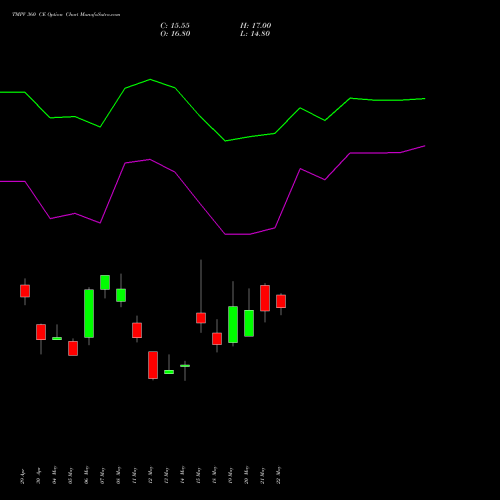Click the long-wick red candlestick above 15 May
The width and height of the screenshot is (500, 500).
(x=201, y=318)
